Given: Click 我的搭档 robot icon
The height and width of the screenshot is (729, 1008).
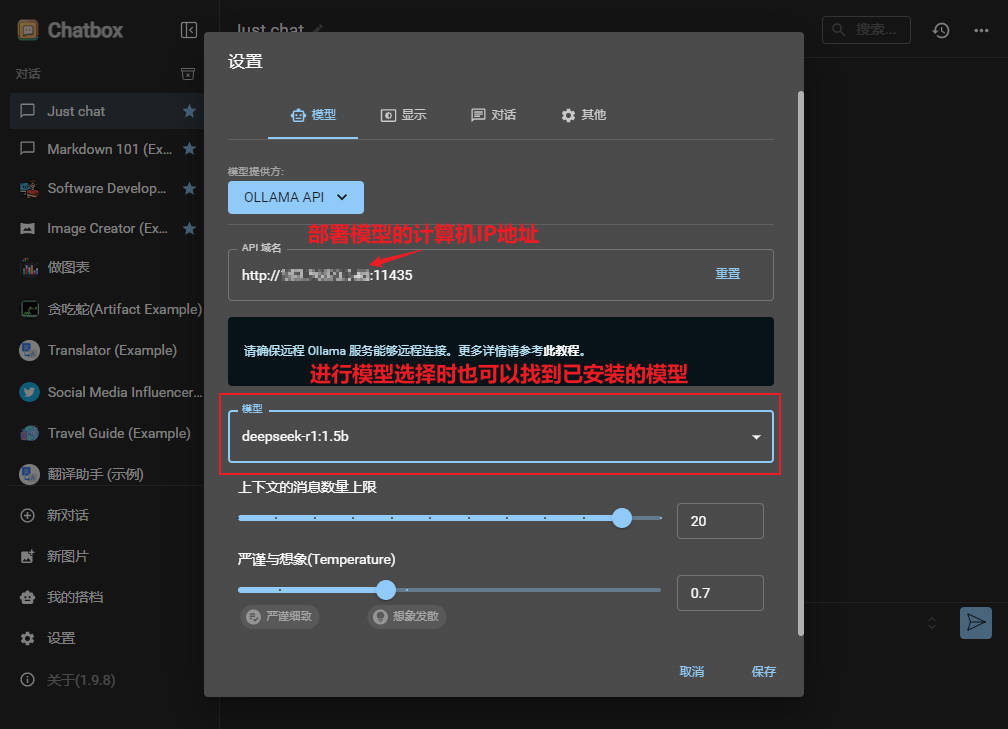Looking at the screenshot, I should (28, 597).
